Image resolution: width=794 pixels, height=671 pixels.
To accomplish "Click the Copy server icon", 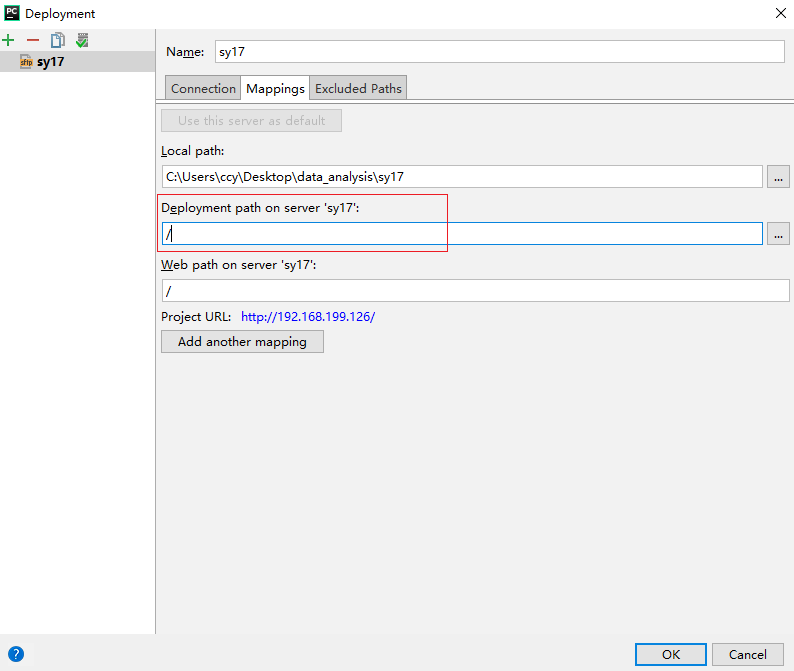I will (x=57, y=41).
